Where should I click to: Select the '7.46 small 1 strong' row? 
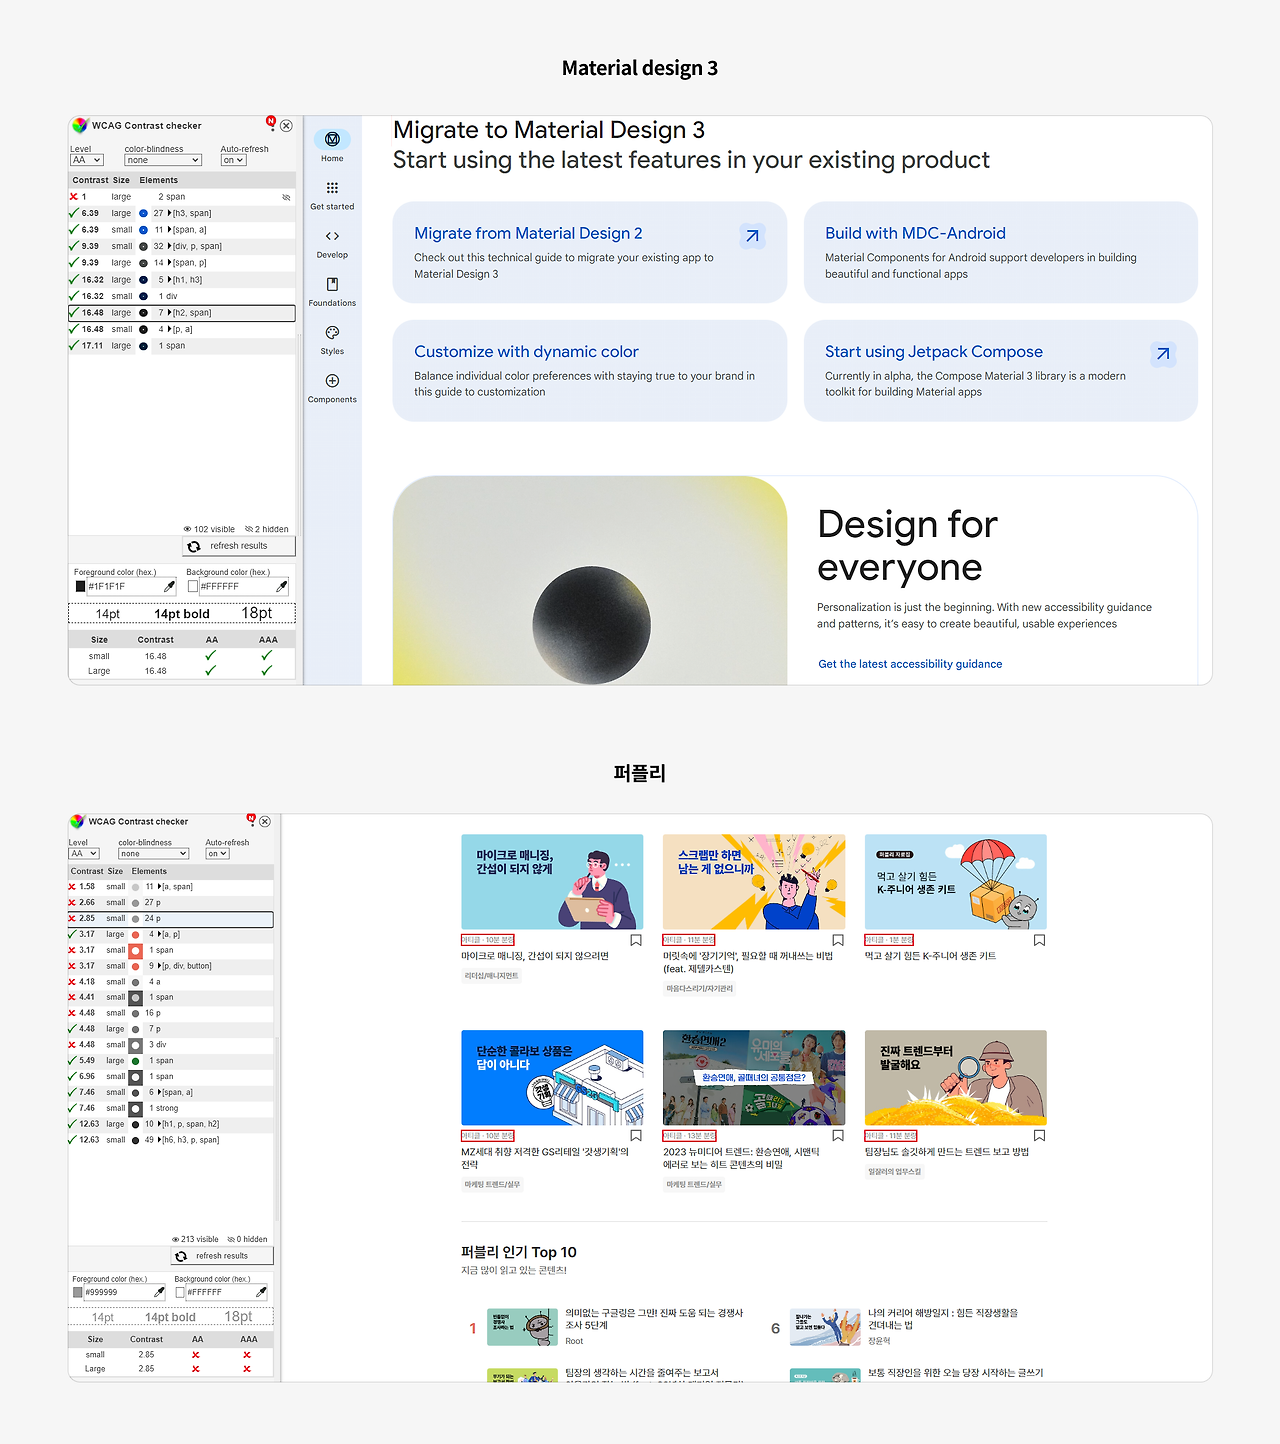pos(171,1108)
